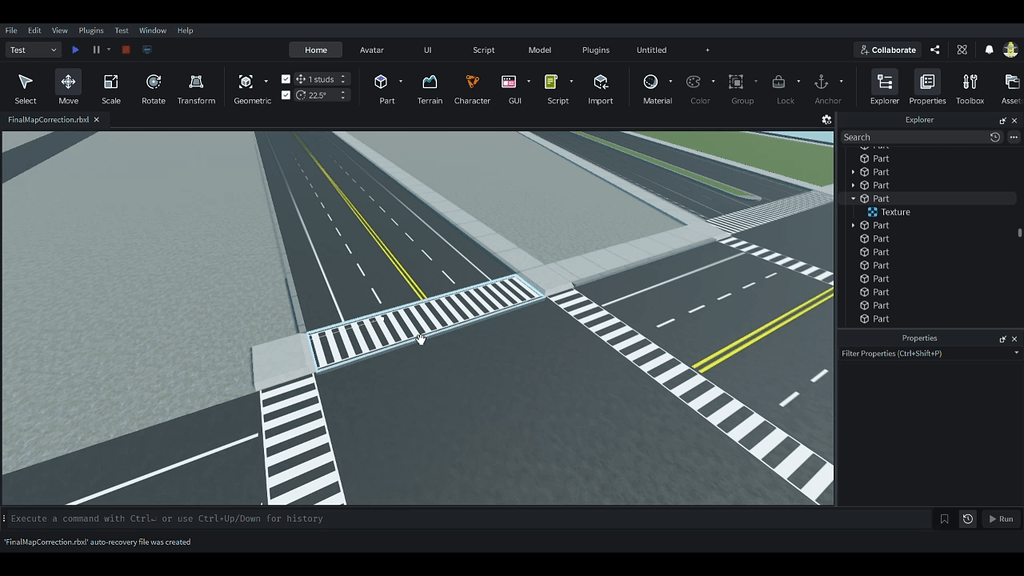Open the user avatar profile
Viewport: 1024px width, 576px height.
[1010, 50]
